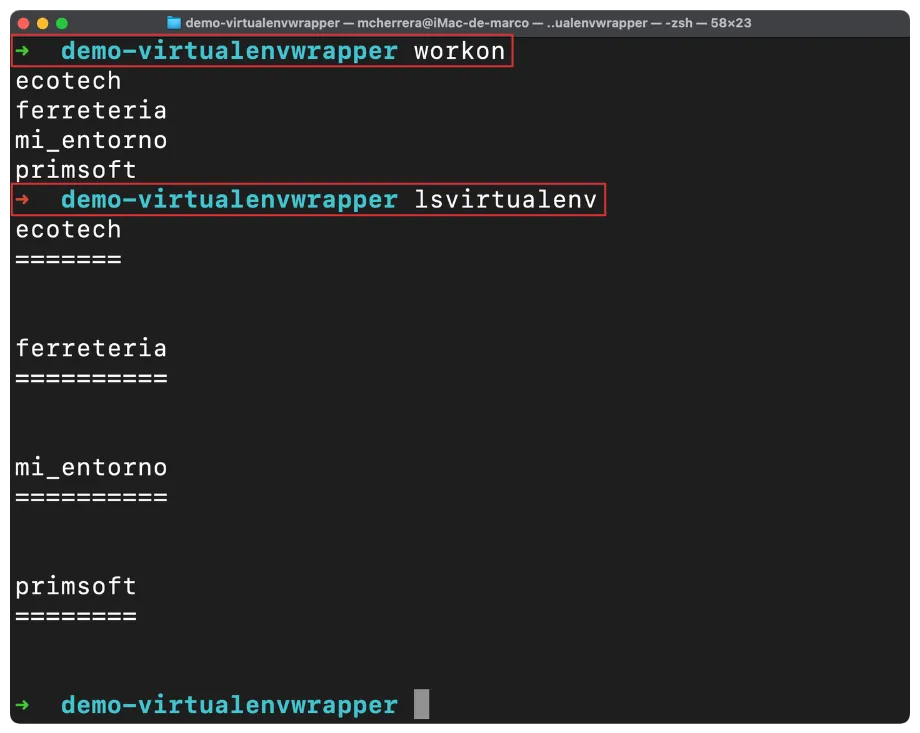The width and height of the screenshot is (920, 733).
Task: Click the green arrow before the workon command
Action: click(23, 51)
